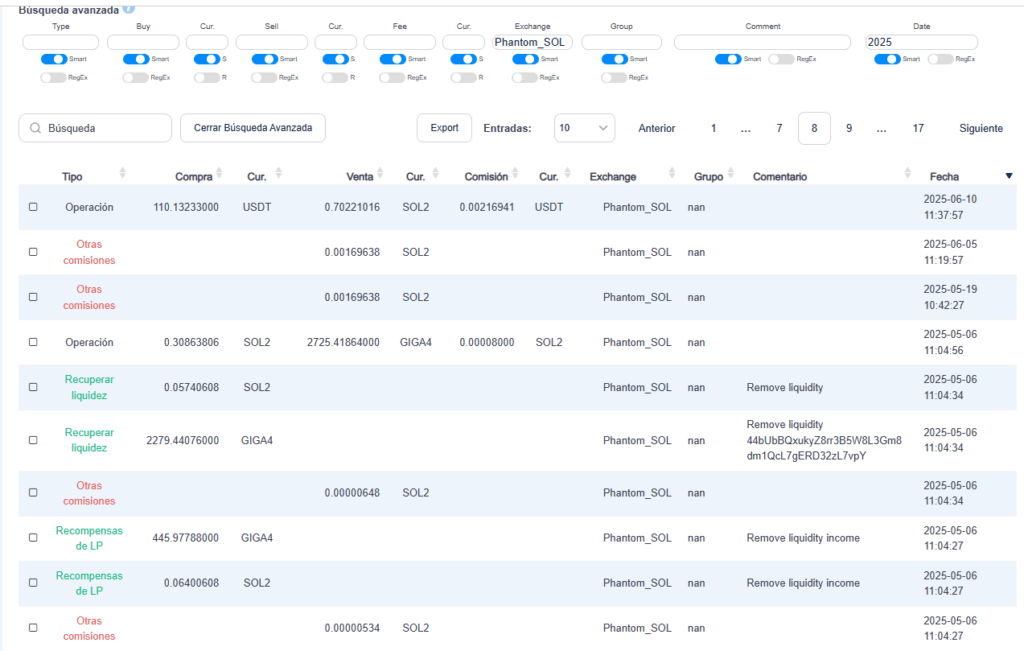Open the Entradas count dropdown
The image size is (1024, 651).
(x=584, y=128)
